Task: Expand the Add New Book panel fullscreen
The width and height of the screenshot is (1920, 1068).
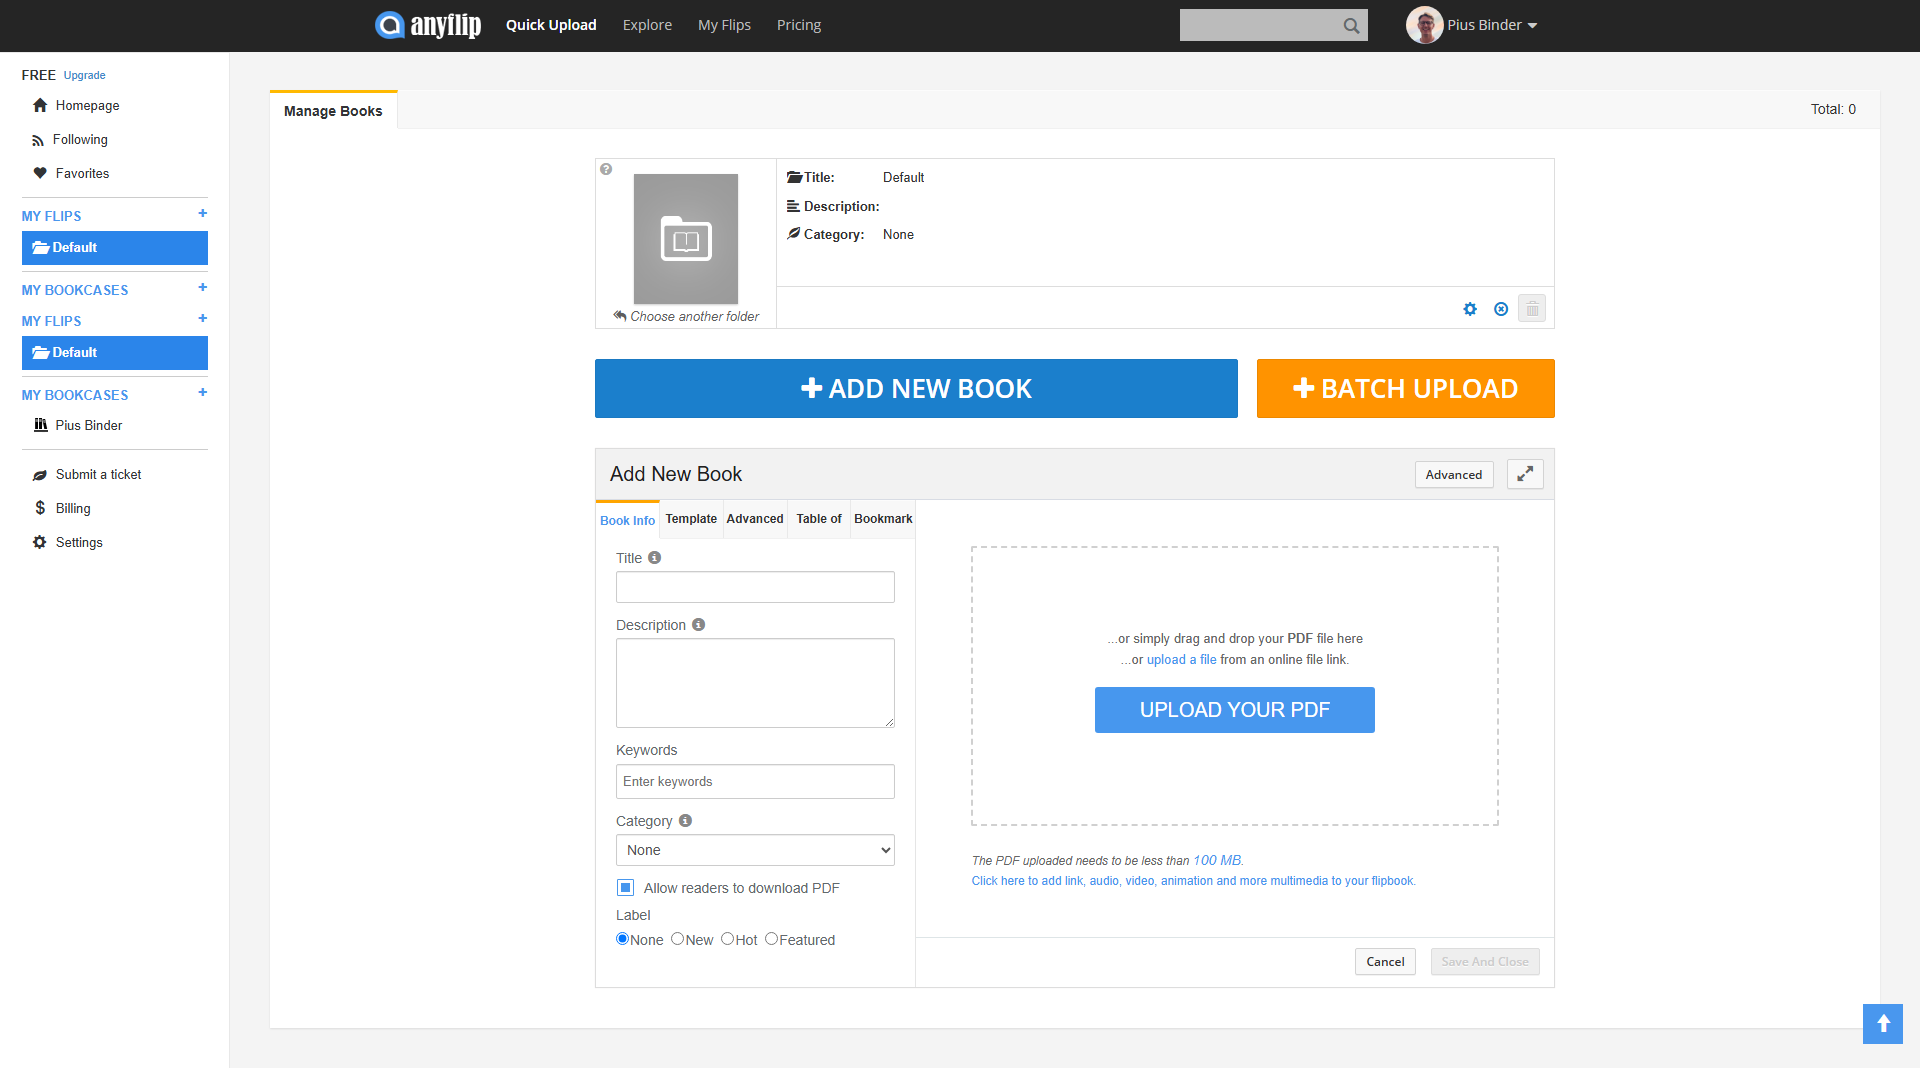Action: pyautogui.click(x=1525, y=474)
